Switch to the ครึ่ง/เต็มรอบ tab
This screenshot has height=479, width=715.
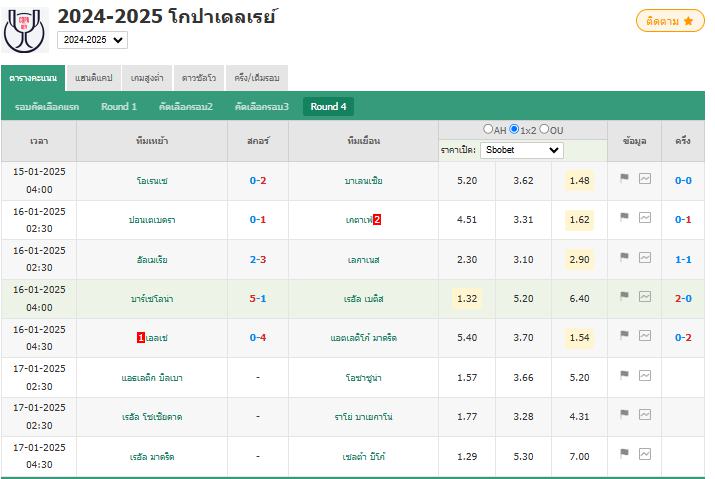click(x=257, y=78)
